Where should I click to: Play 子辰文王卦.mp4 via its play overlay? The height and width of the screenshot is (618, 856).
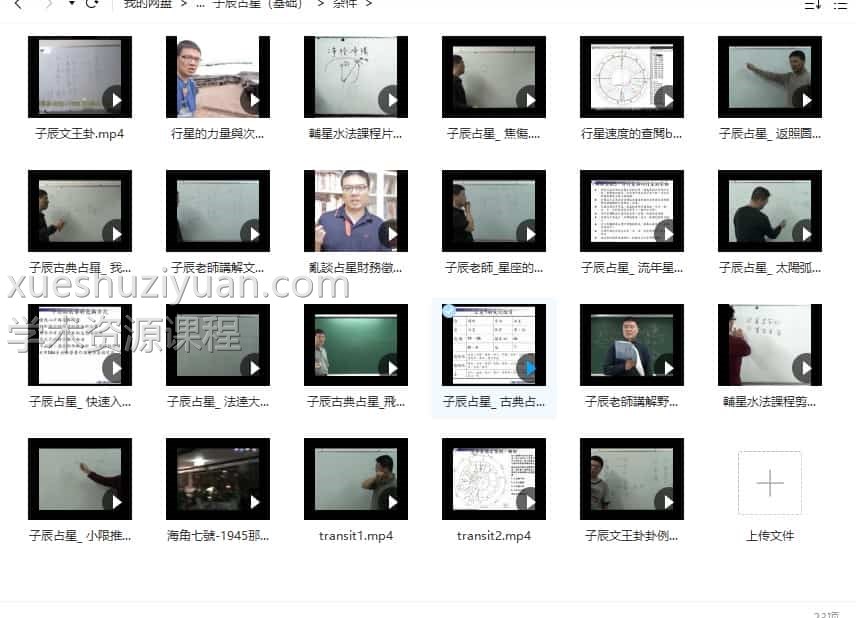pos(118,101)
